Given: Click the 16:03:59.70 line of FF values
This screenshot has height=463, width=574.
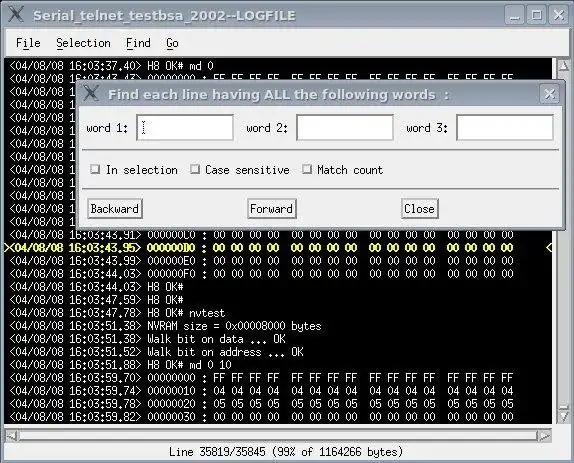Looking at the screenshot, I should coord(261,378).
